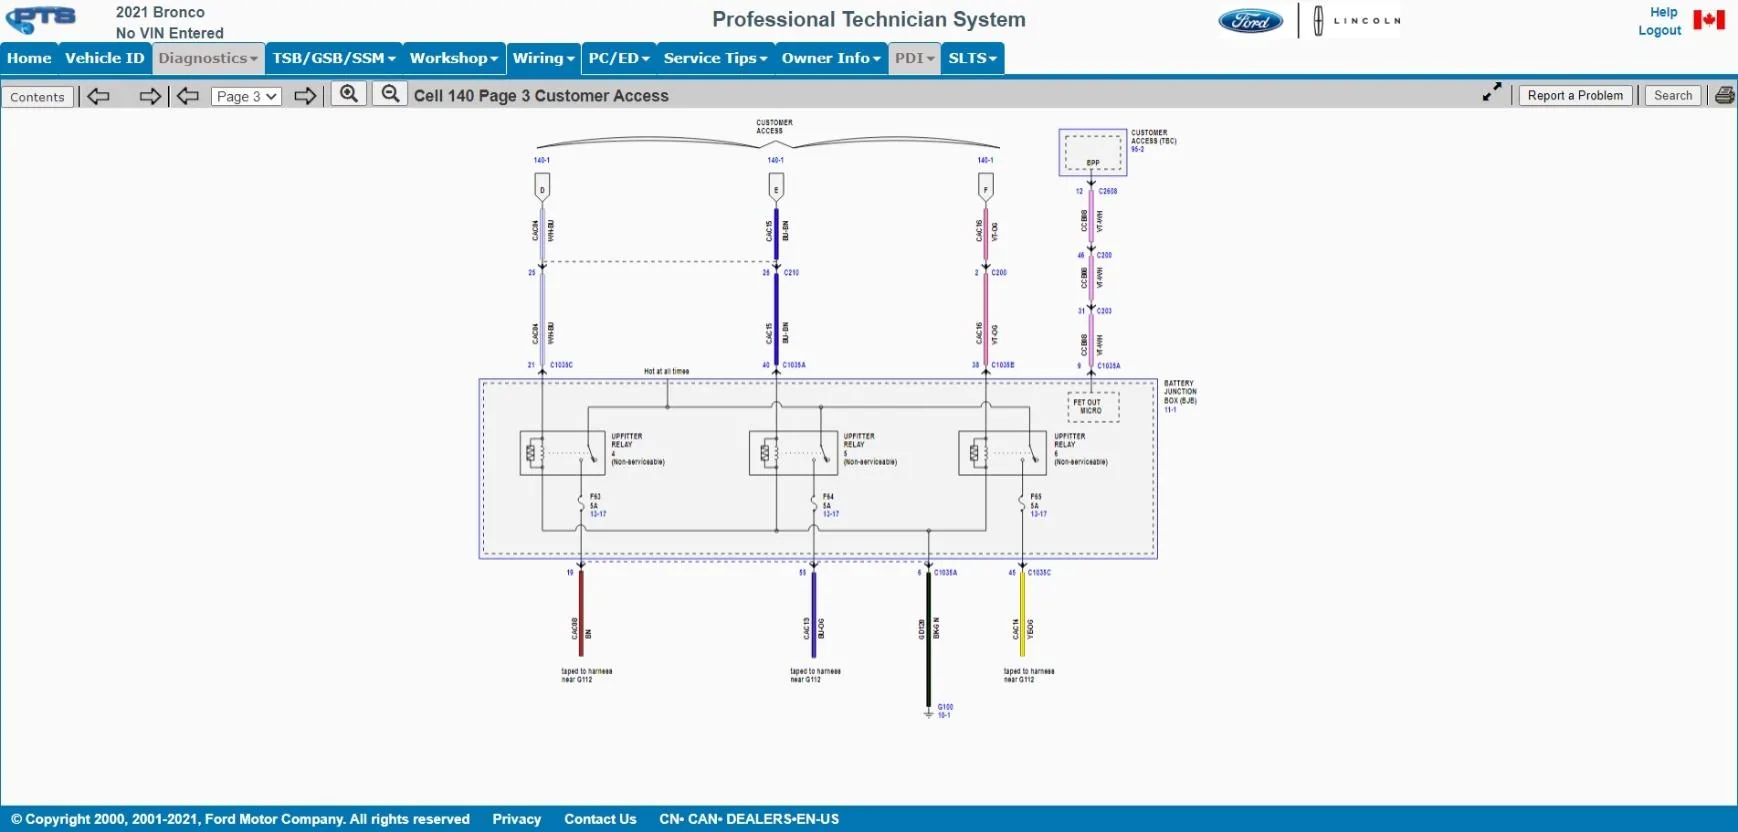Click the 'Hot at all times' label
This screenshot has width=1738, height=832.
coord(666,371)
